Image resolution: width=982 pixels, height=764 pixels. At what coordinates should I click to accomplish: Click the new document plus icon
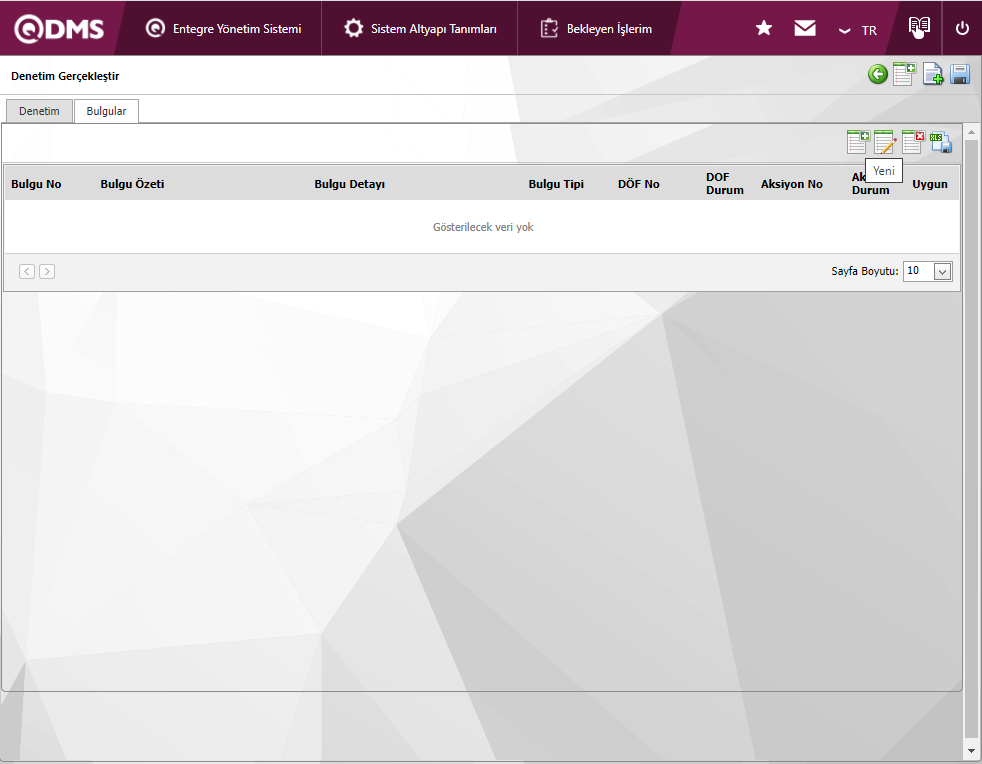[933, 74]
